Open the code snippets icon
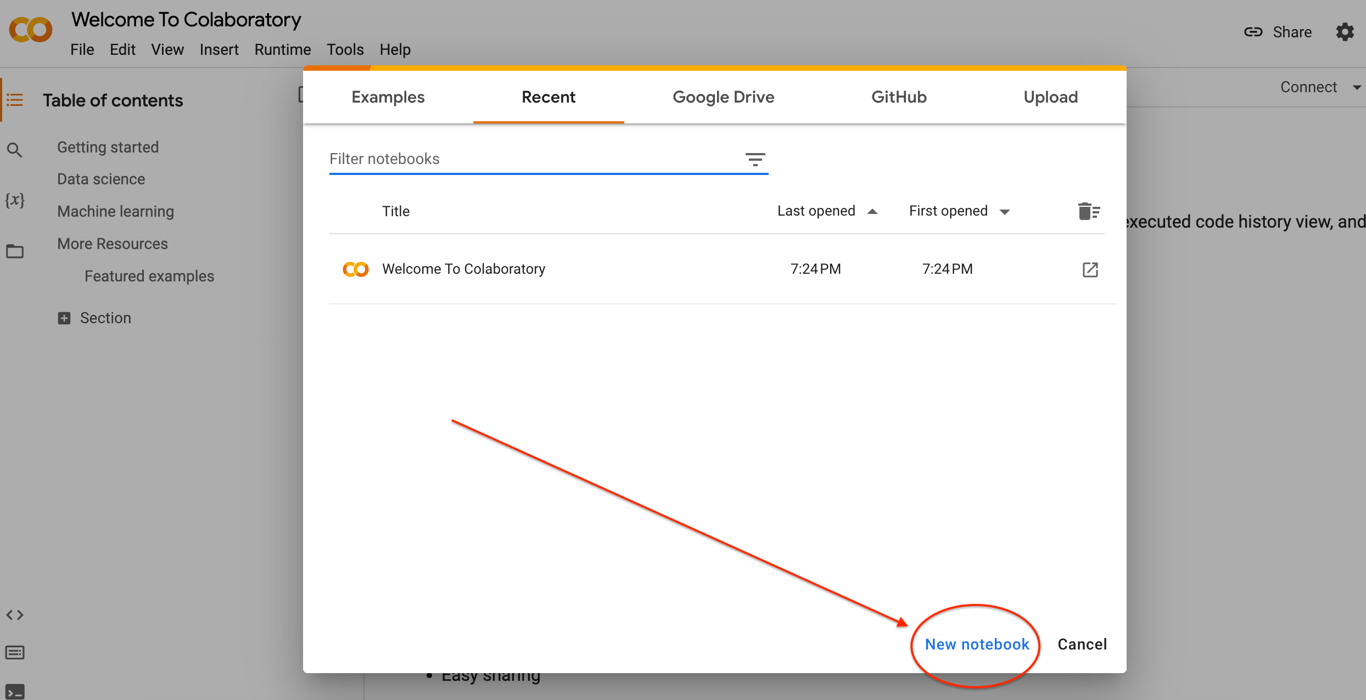This screenshot has height=700, width=1366. [x=15, y=615]
